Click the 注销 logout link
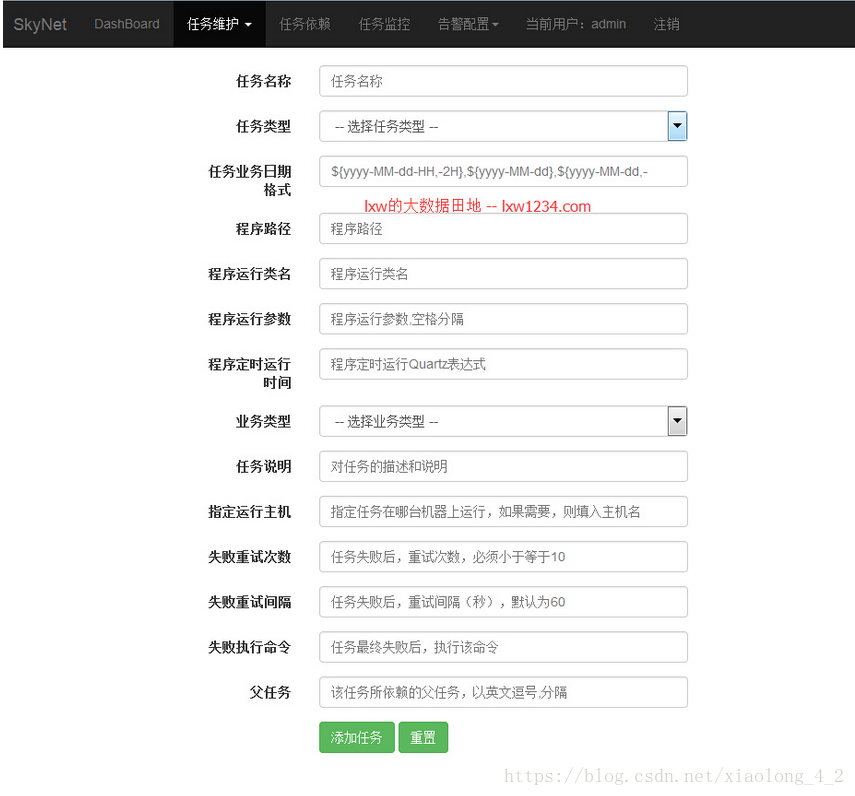The height and width of the screenshot is (796, 855). (666, 24)
